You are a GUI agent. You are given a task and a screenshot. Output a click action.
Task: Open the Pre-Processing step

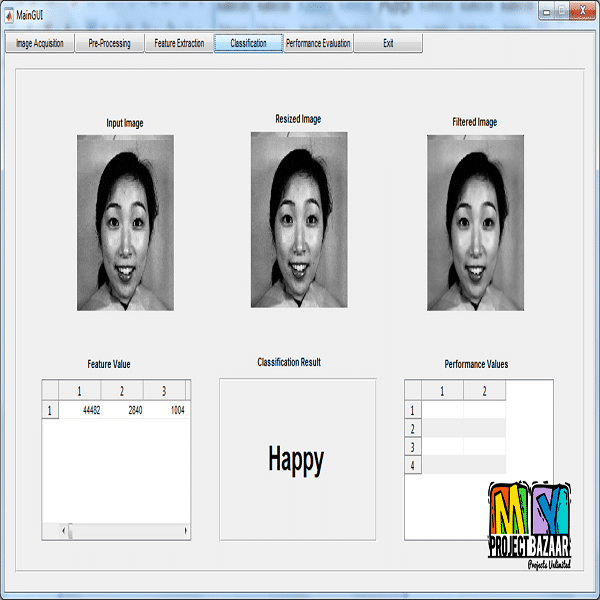[x=109, y=43]
